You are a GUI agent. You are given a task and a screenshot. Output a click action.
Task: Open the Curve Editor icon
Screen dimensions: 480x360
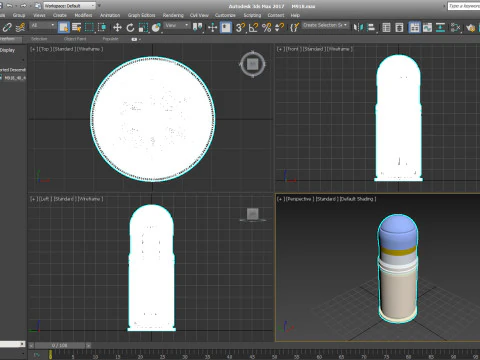click(x=427, y=27)
